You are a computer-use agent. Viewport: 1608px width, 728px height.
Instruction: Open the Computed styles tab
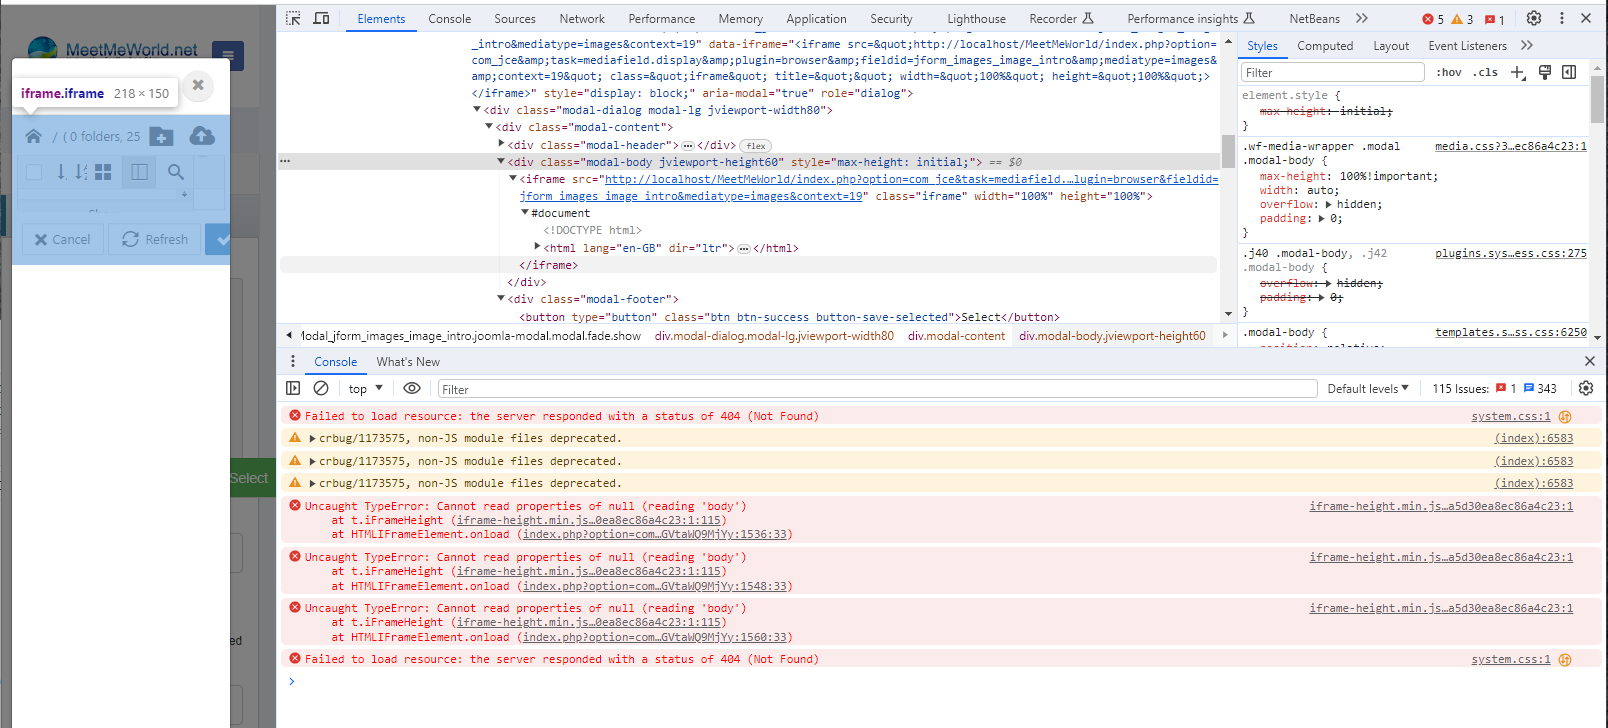point(1324,46)
